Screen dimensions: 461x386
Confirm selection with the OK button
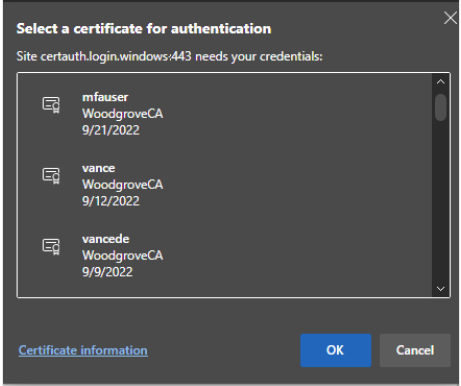point(335,350)
